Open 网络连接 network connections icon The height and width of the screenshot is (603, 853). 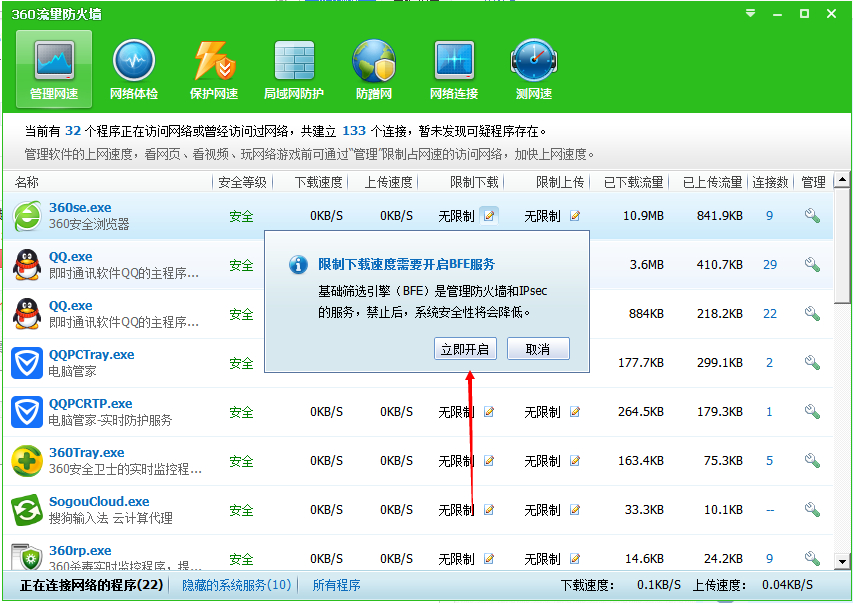click(x=454, y=69)
